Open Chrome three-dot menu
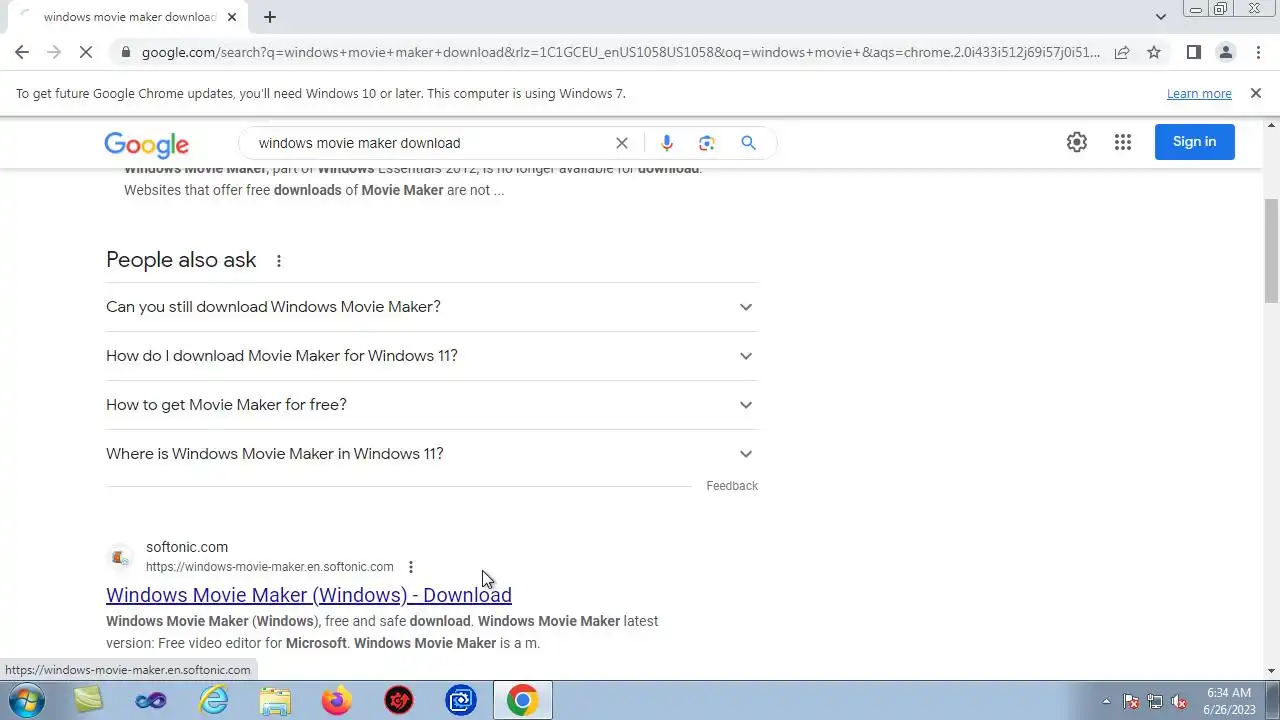The image size is (1280, 720). [x=1258, y=52]
